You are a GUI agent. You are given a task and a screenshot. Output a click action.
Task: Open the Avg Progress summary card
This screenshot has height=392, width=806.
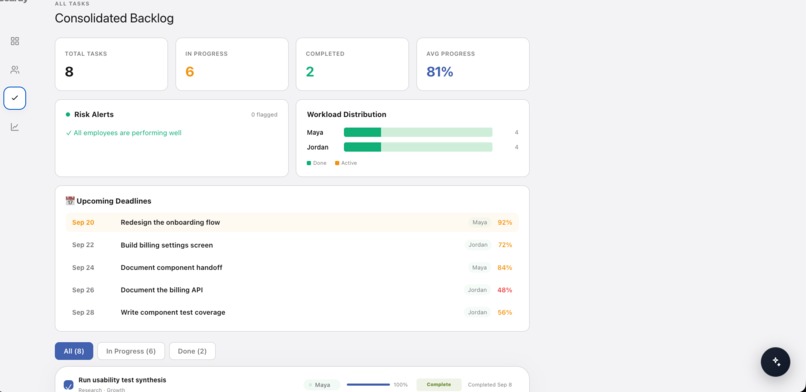pos(473,64)
